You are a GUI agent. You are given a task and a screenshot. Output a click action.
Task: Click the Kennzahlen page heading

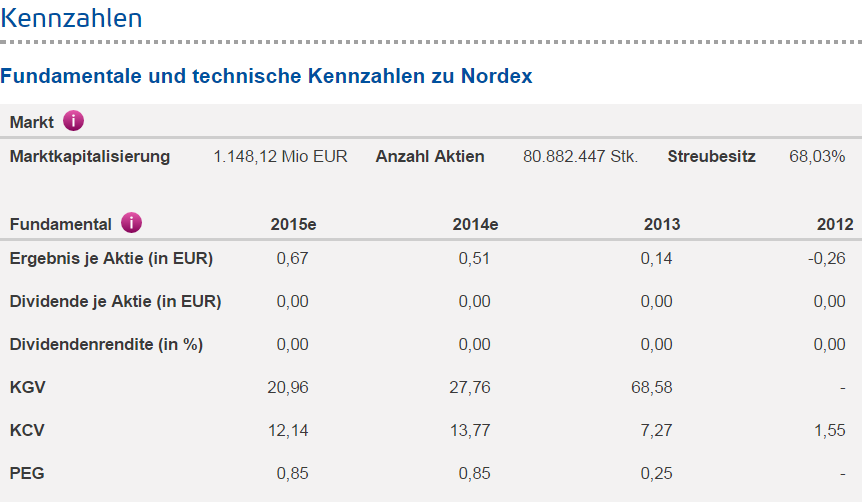(71, 18)
